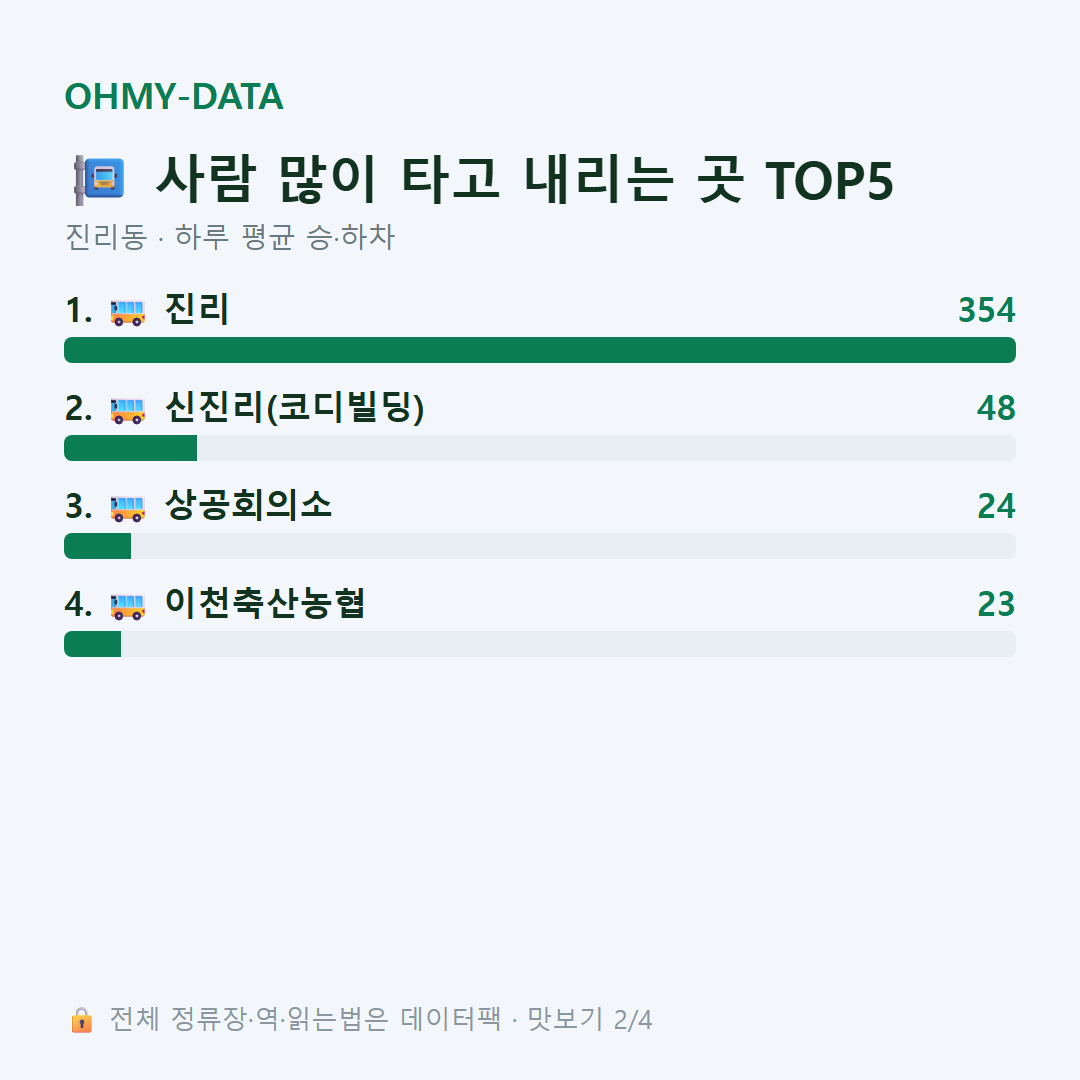
Task: Click the 48 ridership value
Action: pyautogui.click(x=996, y=408)
